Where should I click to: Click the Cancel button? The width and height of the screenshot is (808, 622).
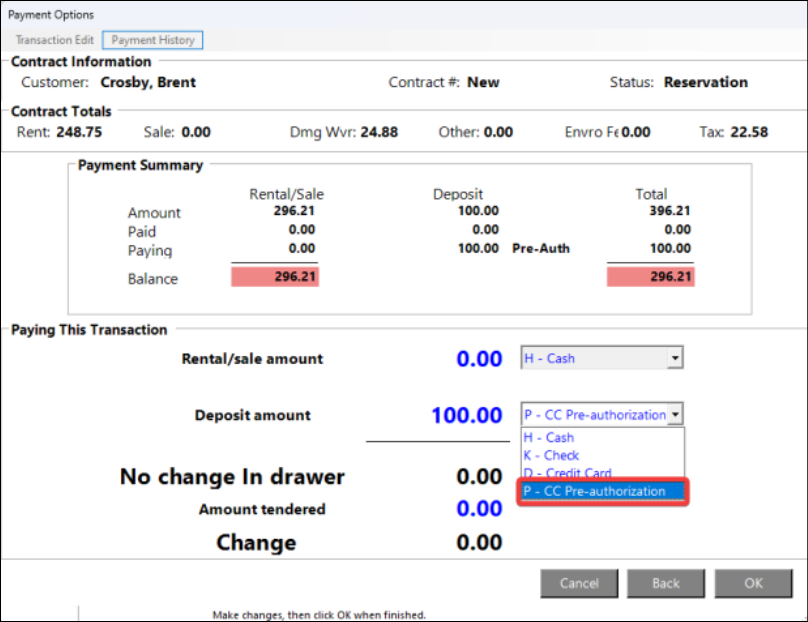(579, 583)
